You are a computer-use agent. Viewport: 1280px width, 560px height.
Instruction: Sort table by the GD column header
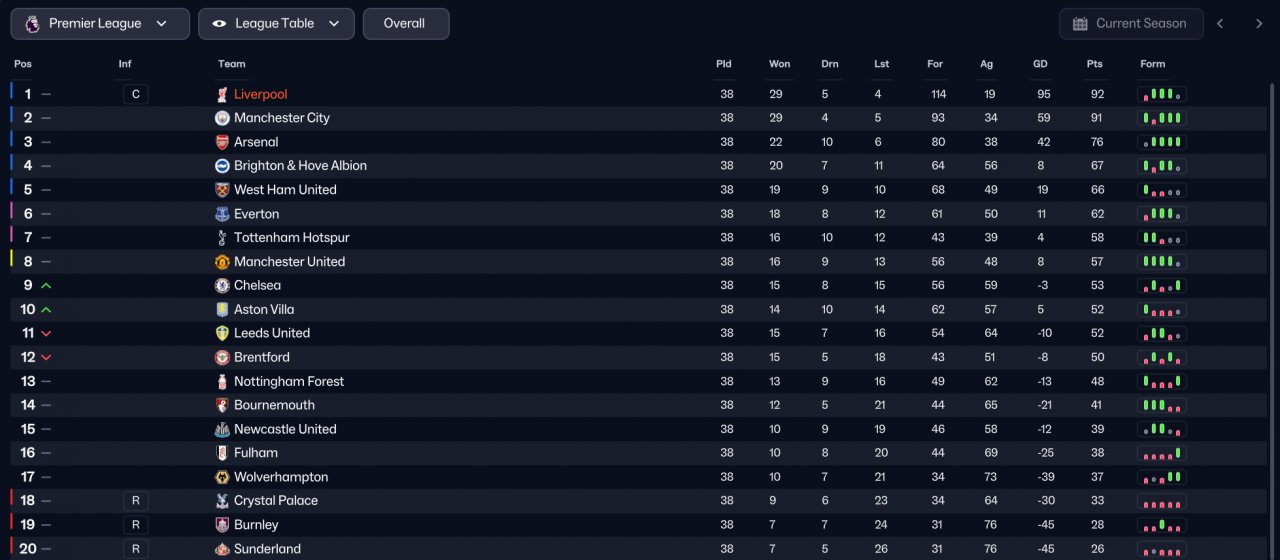tap(1040, 64)
